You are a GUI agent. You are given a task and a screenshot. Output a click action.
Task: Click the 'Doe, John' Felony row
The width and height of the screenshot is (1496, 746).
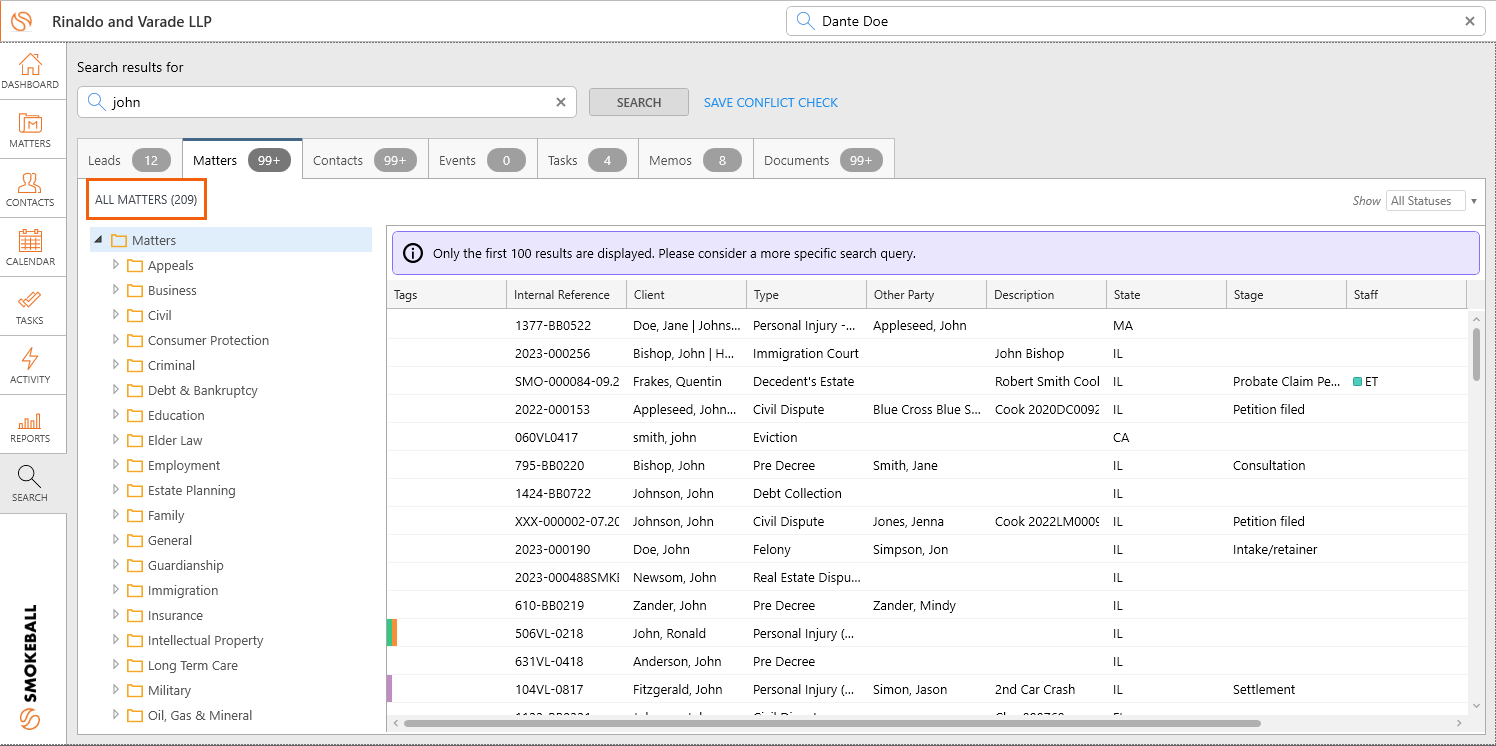929,549
